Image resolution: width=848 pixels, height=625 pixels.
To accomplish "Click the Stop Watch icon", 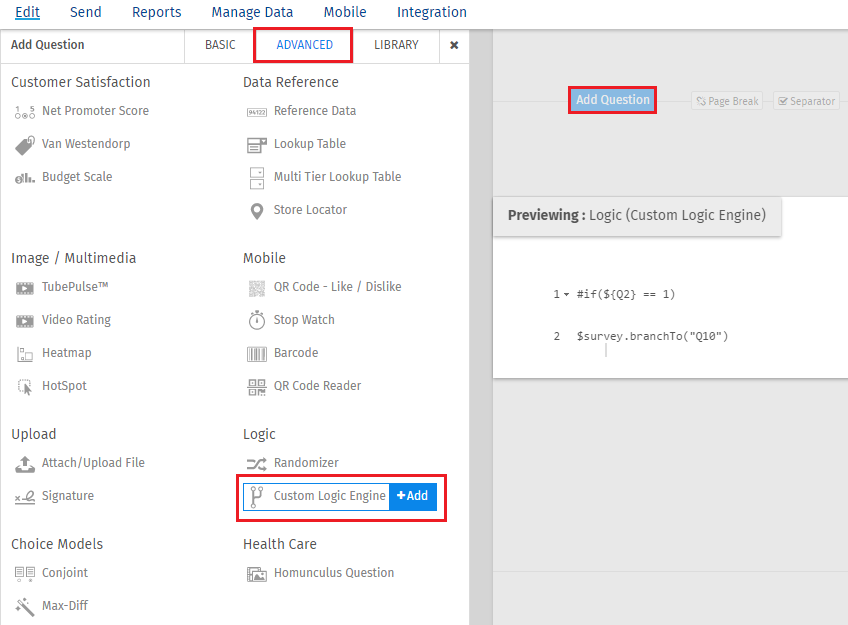I will click(x=256, y=321).
